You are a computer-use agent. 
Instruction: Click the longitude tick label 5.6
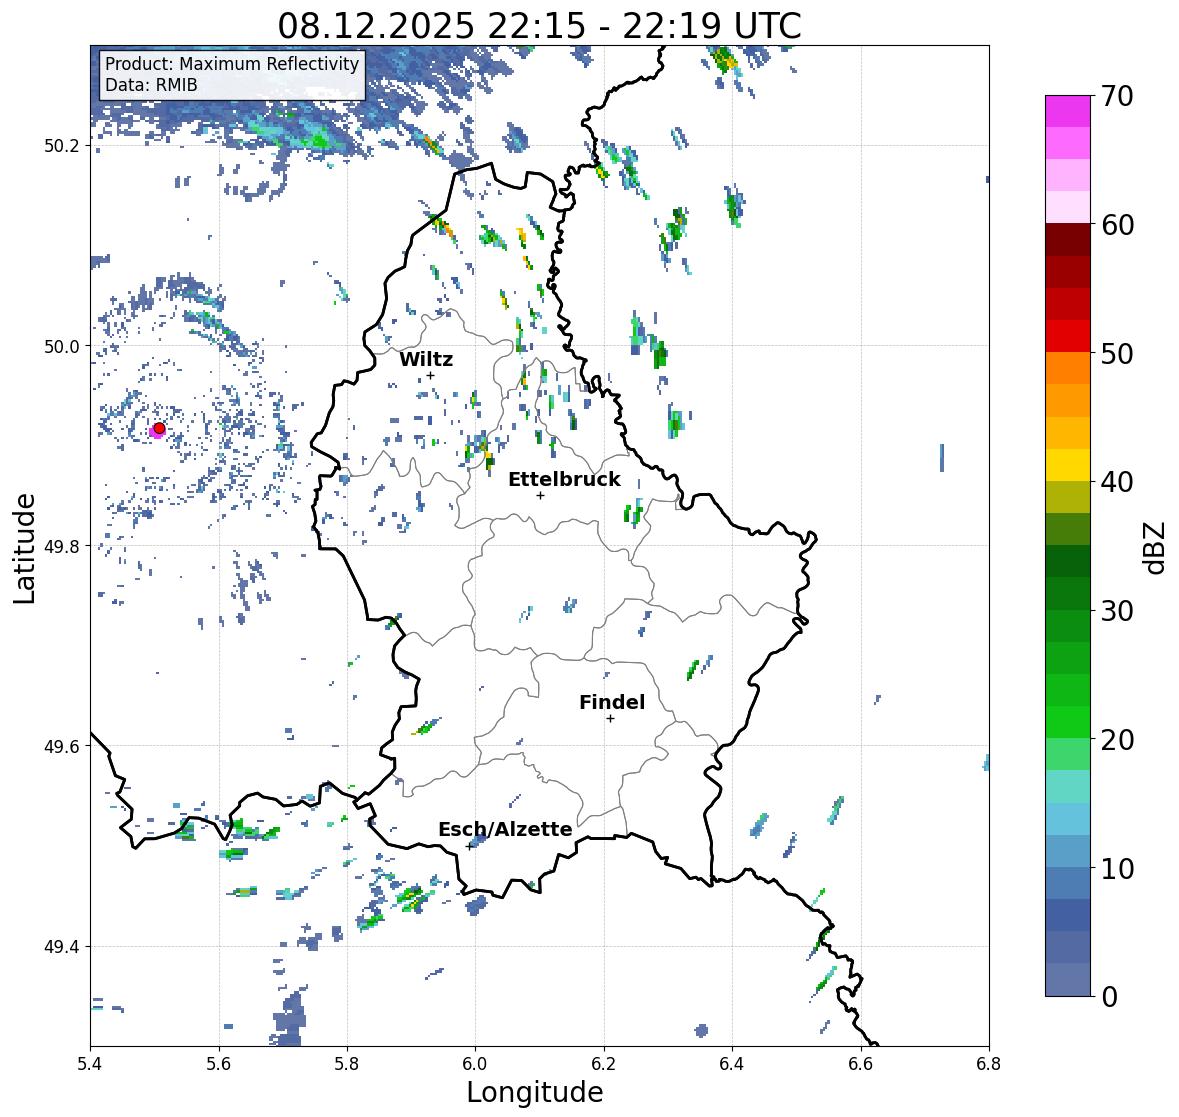coord(219,1064)
